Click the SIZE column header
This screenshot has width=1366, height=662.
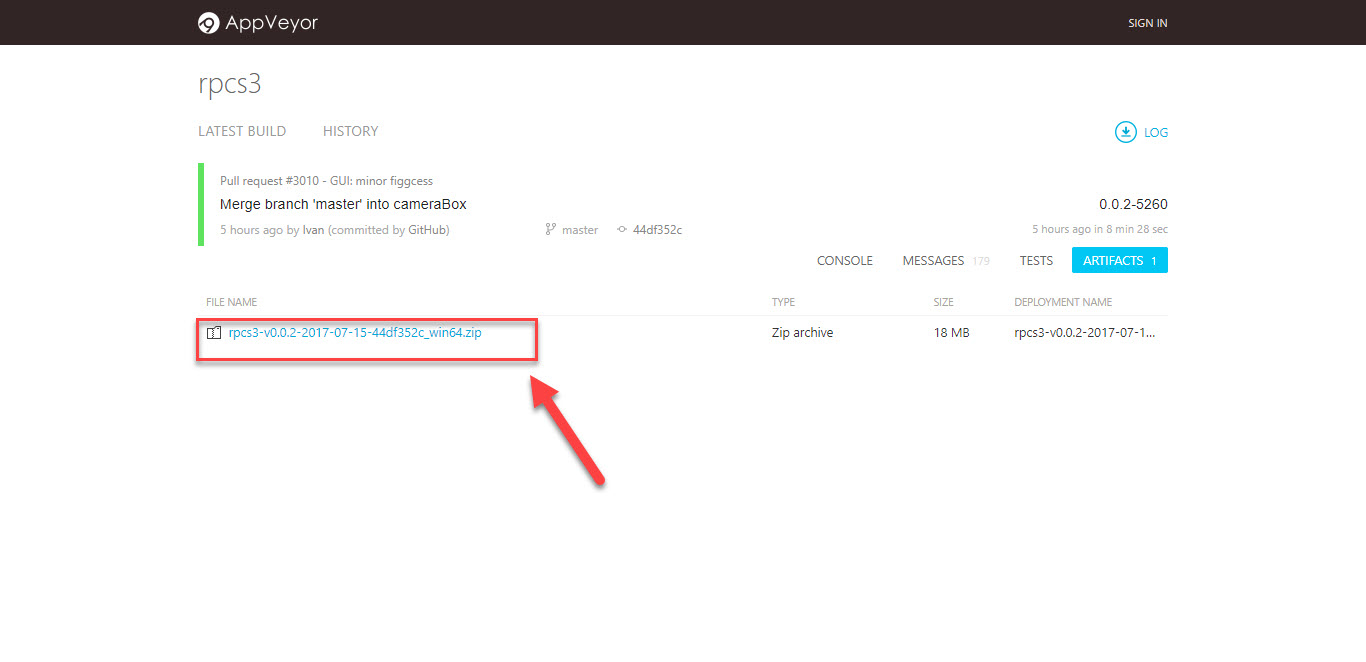[x=943, y=302]
